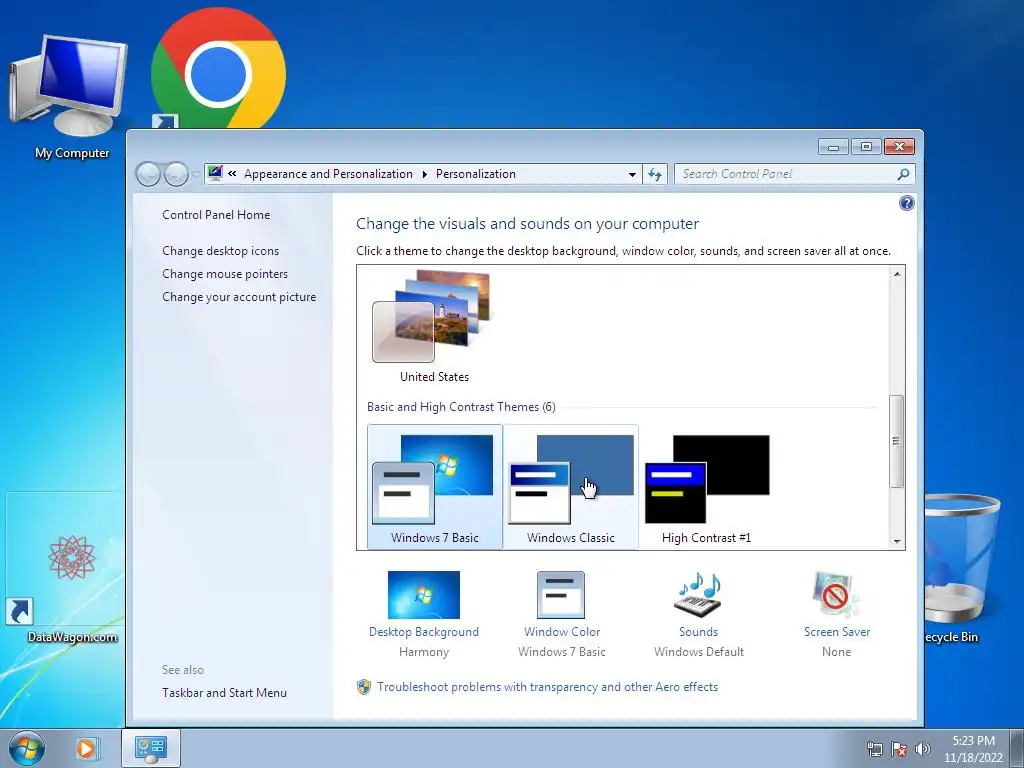Go back with the Back arrow button
Viewport: 1024px width, 768px height.
coord(148,174)
